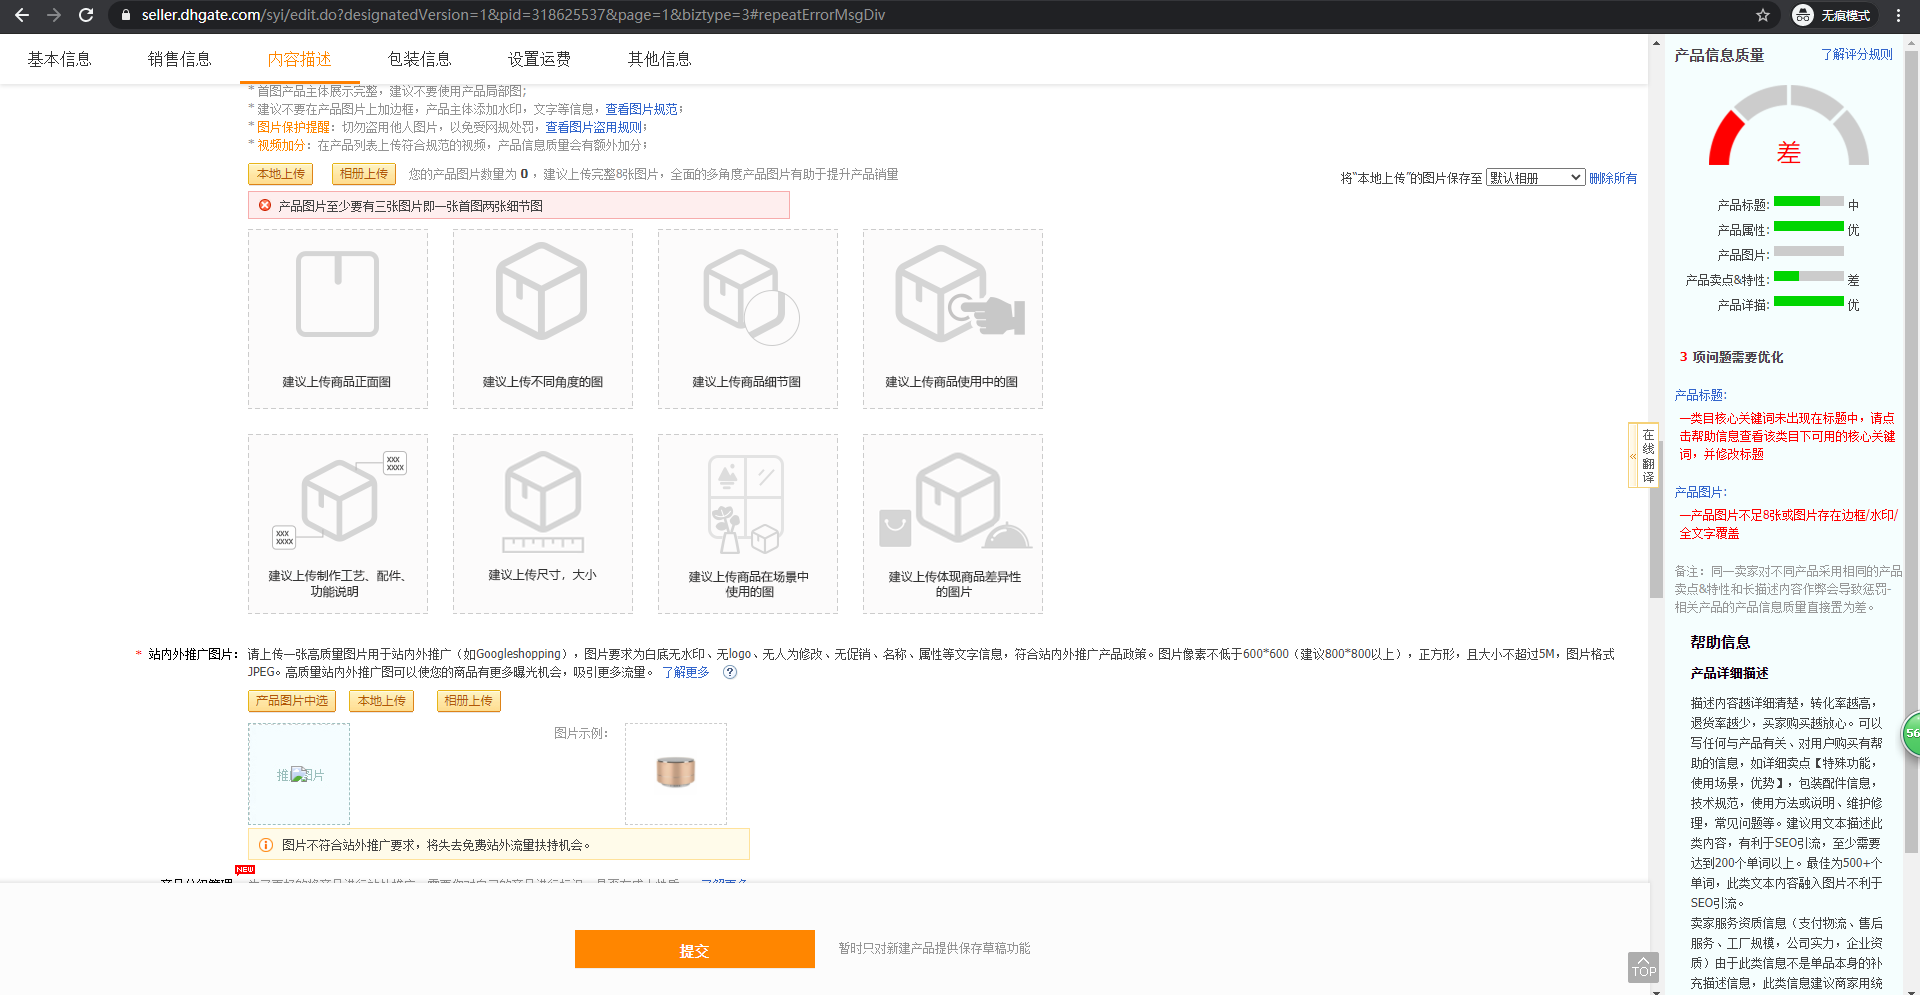The height and width of the screenshot is (995, 1920).
Task: Click the TOP back-to-top control
Action: coord(1643,967)
